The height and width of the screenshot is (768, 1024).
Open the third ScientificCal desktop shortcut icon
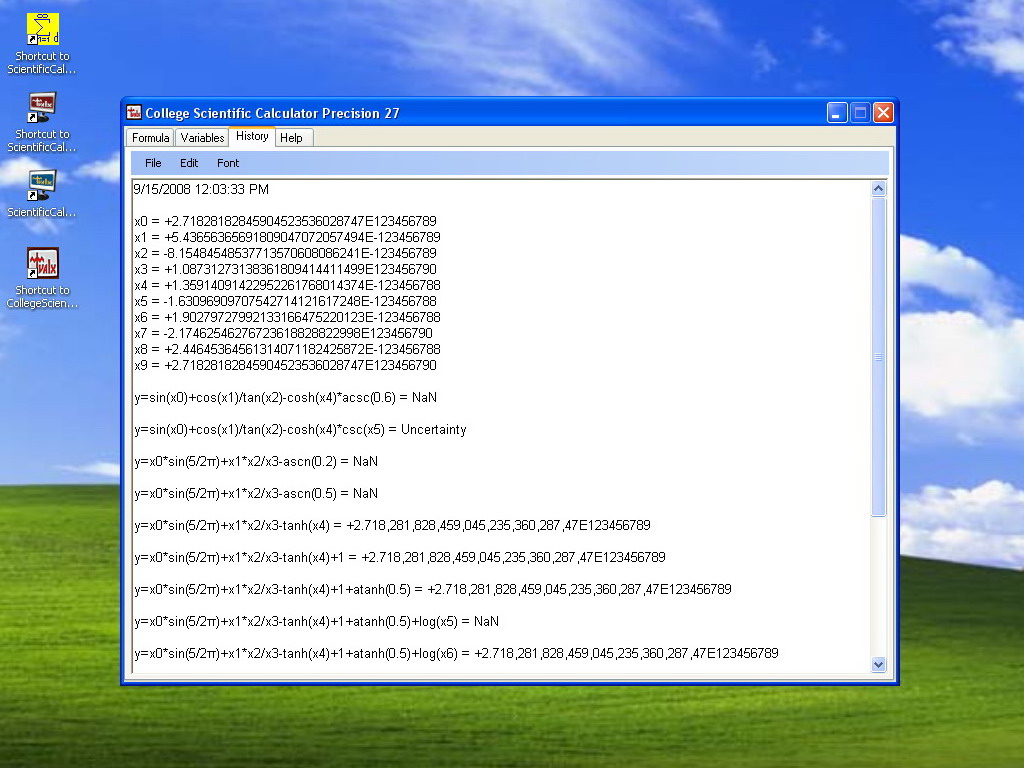tap(42, 185)
